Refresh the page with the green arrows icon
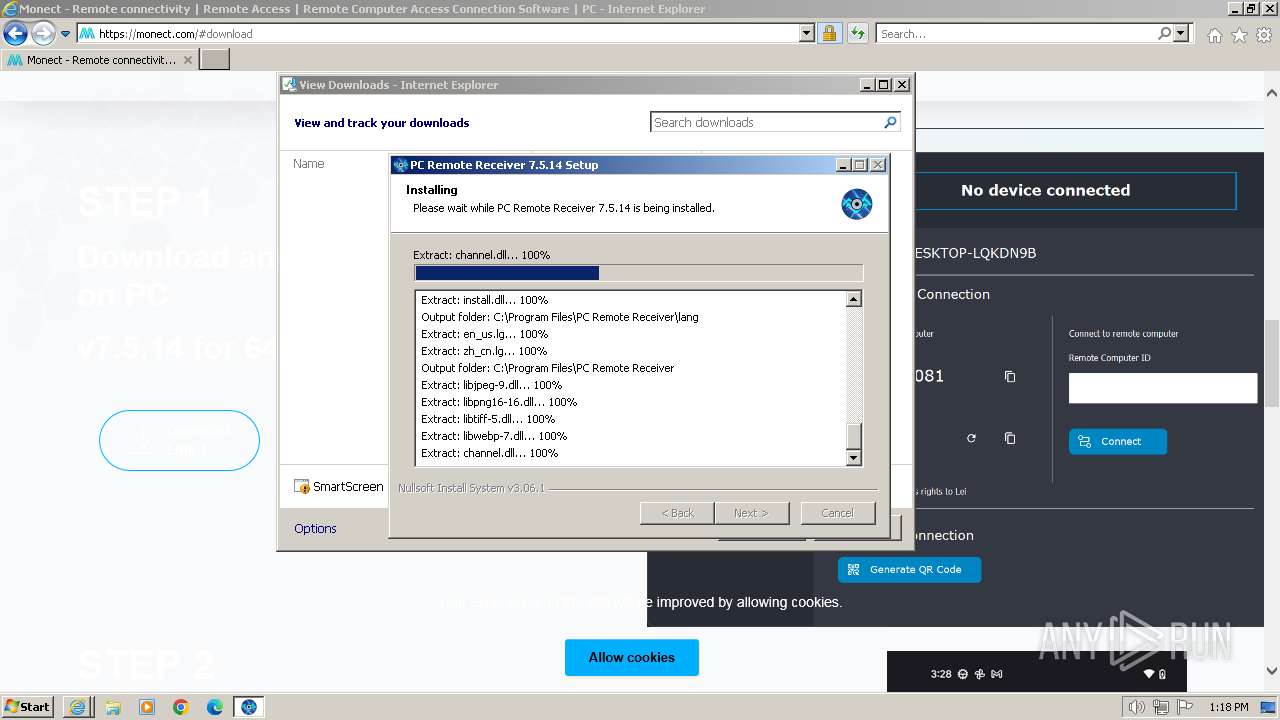This screenshot has height=720, width=1280. [x=857, y=33]
